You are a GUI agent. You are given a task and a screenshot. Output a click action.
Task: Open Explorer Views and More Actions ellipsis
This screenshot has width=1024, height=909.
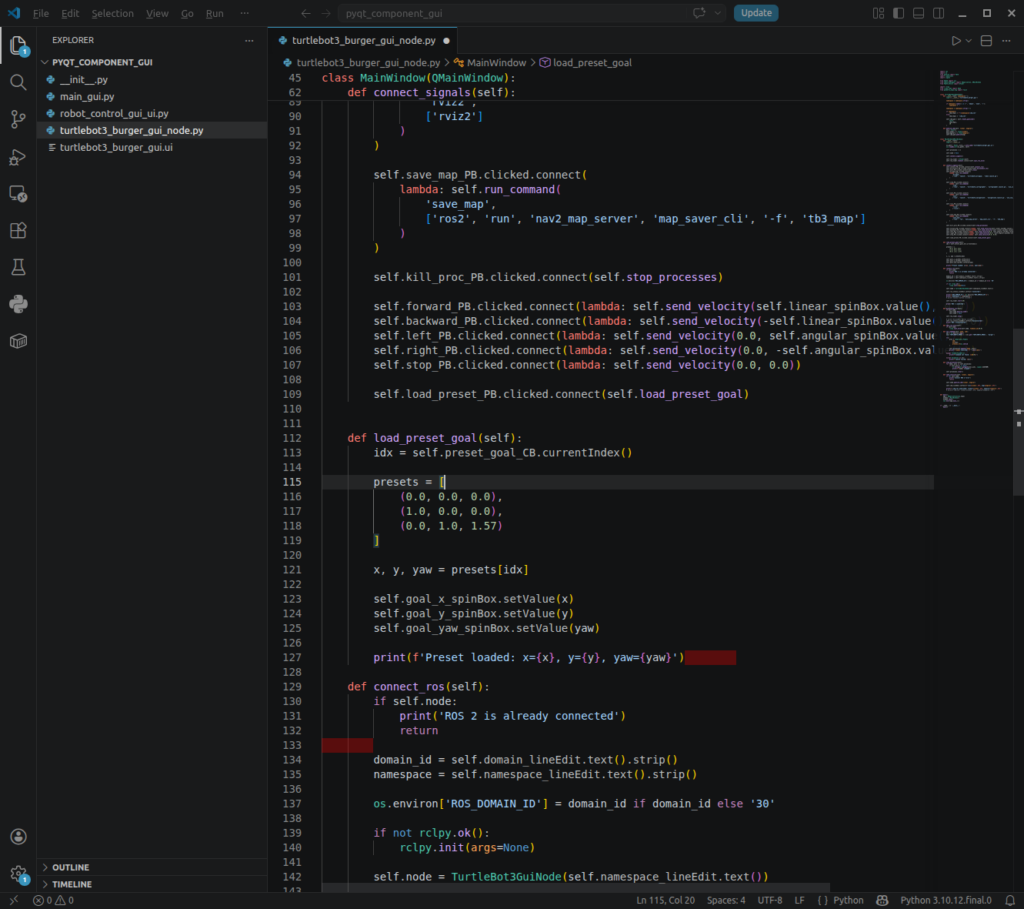click(249, 40)
